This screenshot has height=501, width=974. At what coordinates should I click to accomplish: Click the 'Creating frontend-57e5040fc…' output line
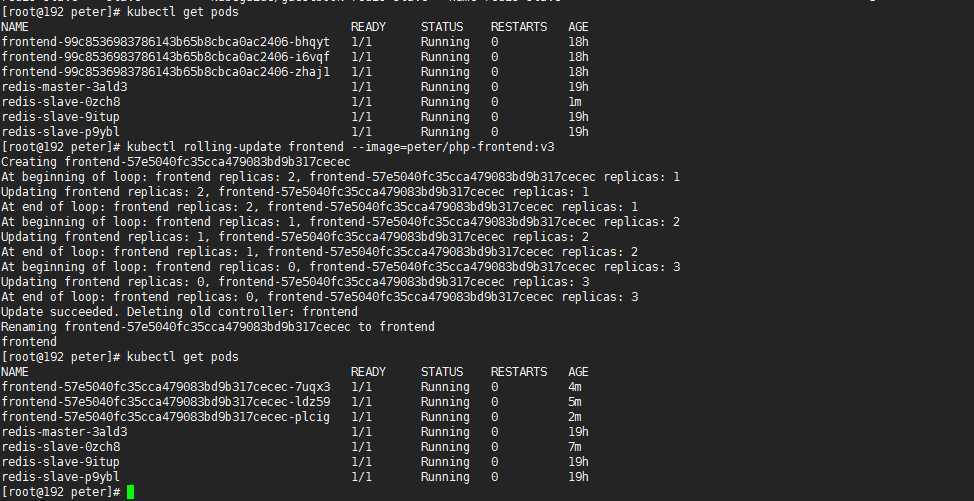176,162
